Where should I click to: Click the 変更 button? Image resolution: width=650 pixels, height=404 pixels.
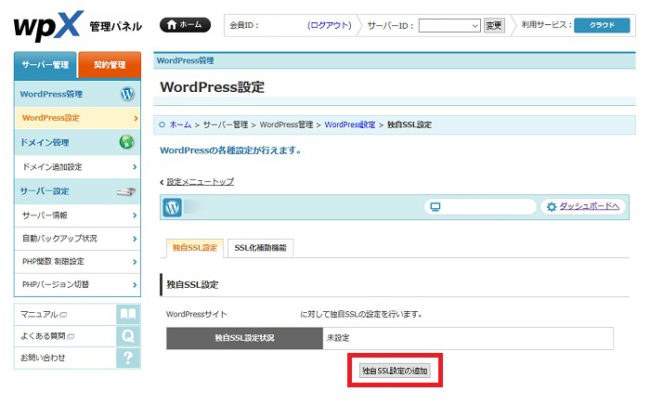click(x=494, y=26)
